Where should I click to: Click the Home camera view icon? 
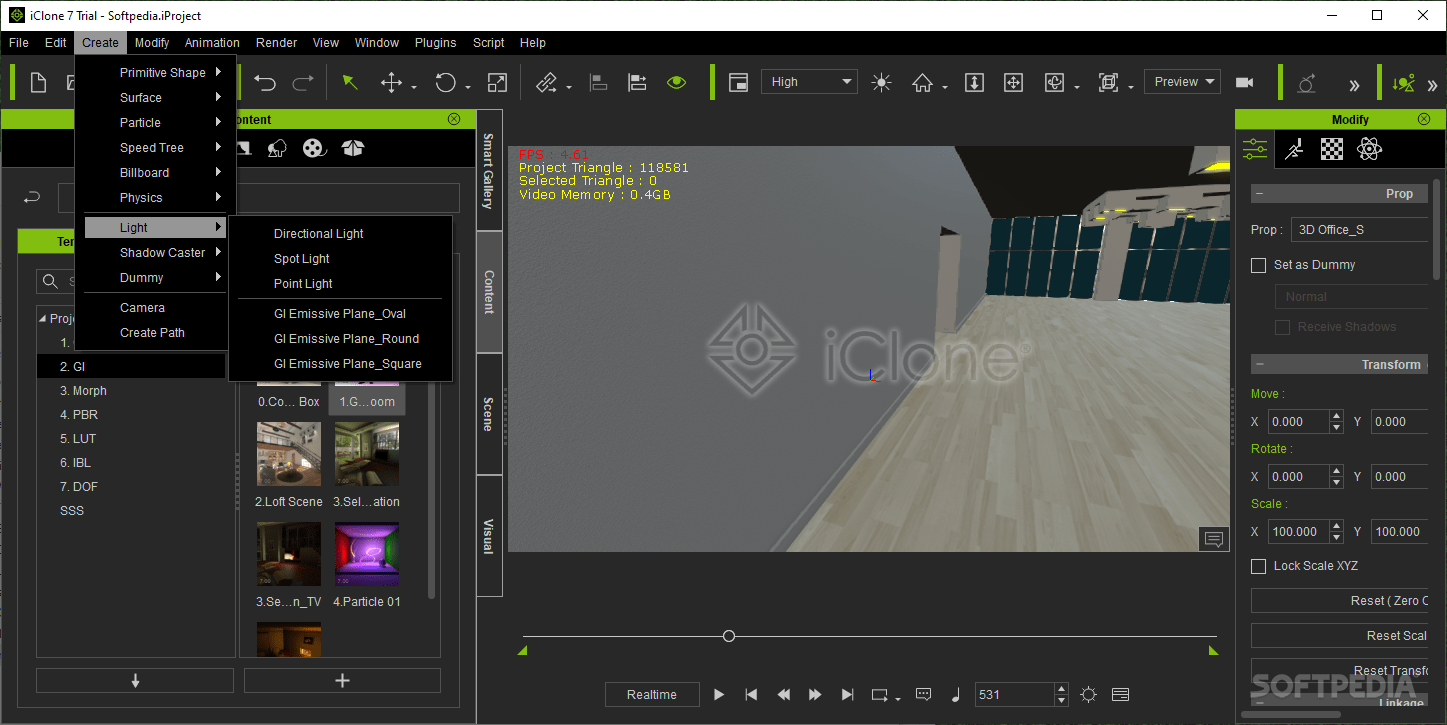click(923, 83)
